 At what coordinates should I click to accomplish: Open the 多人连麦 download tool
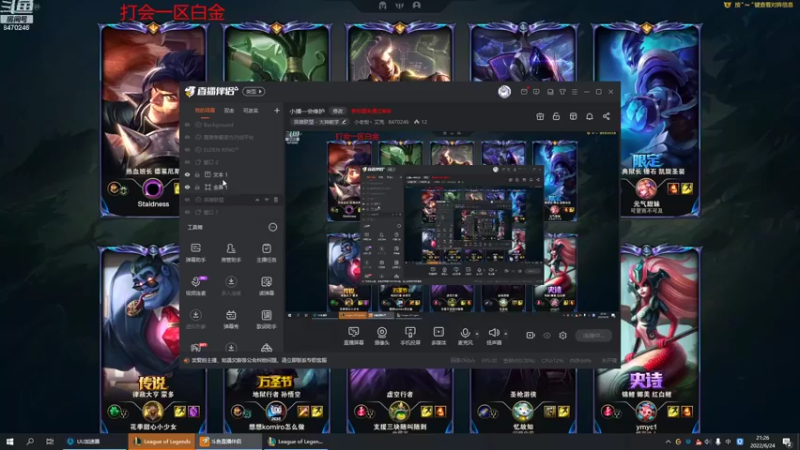(x=231, y=286)
